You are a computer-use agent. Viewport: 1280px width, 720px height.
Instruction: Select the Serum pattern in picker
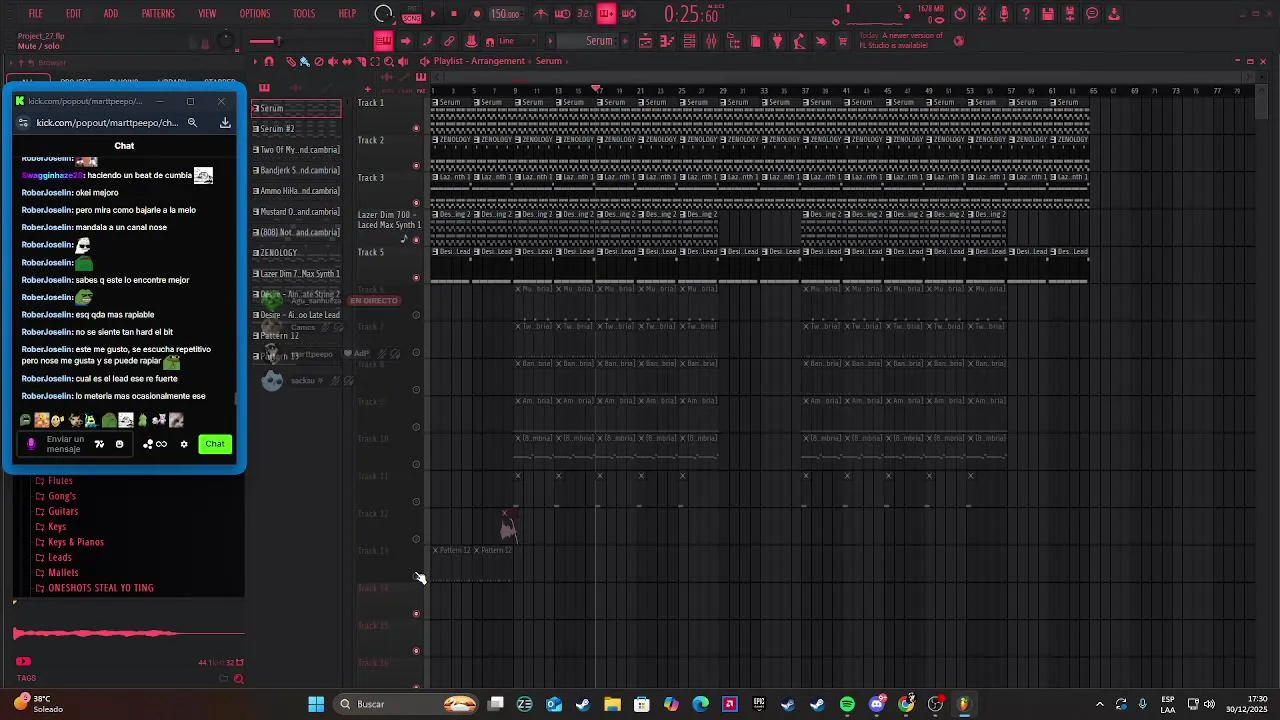point(296,108)
